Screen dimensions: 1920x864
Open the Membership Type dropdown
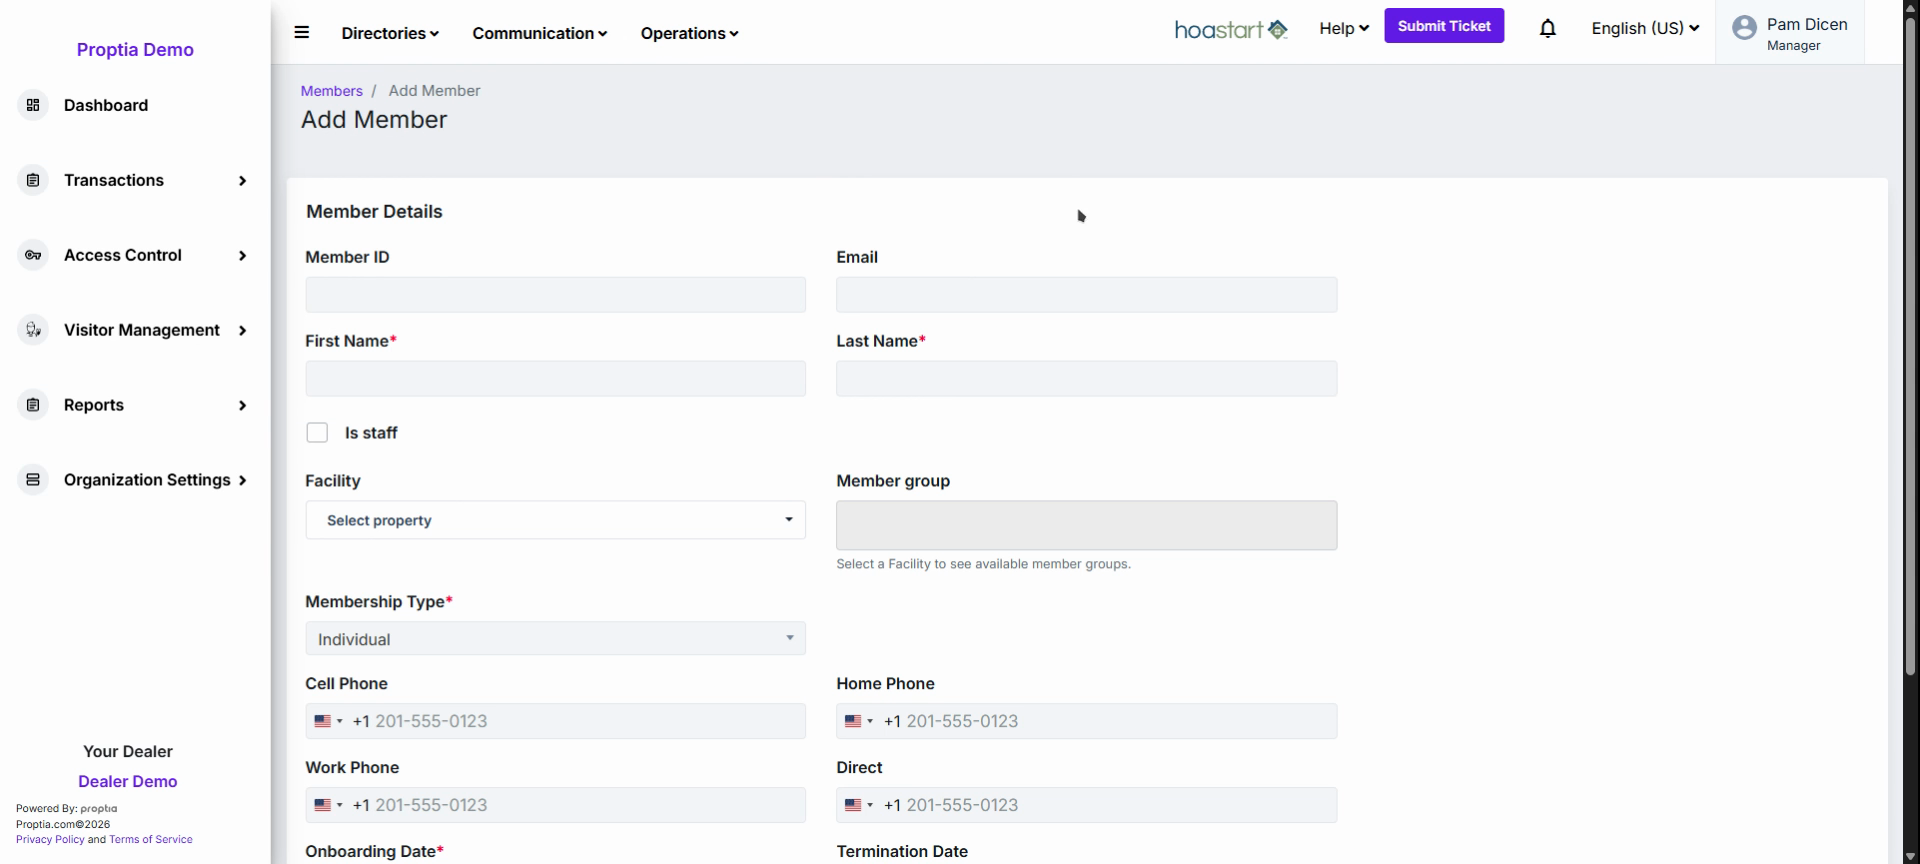click(555, 639)
